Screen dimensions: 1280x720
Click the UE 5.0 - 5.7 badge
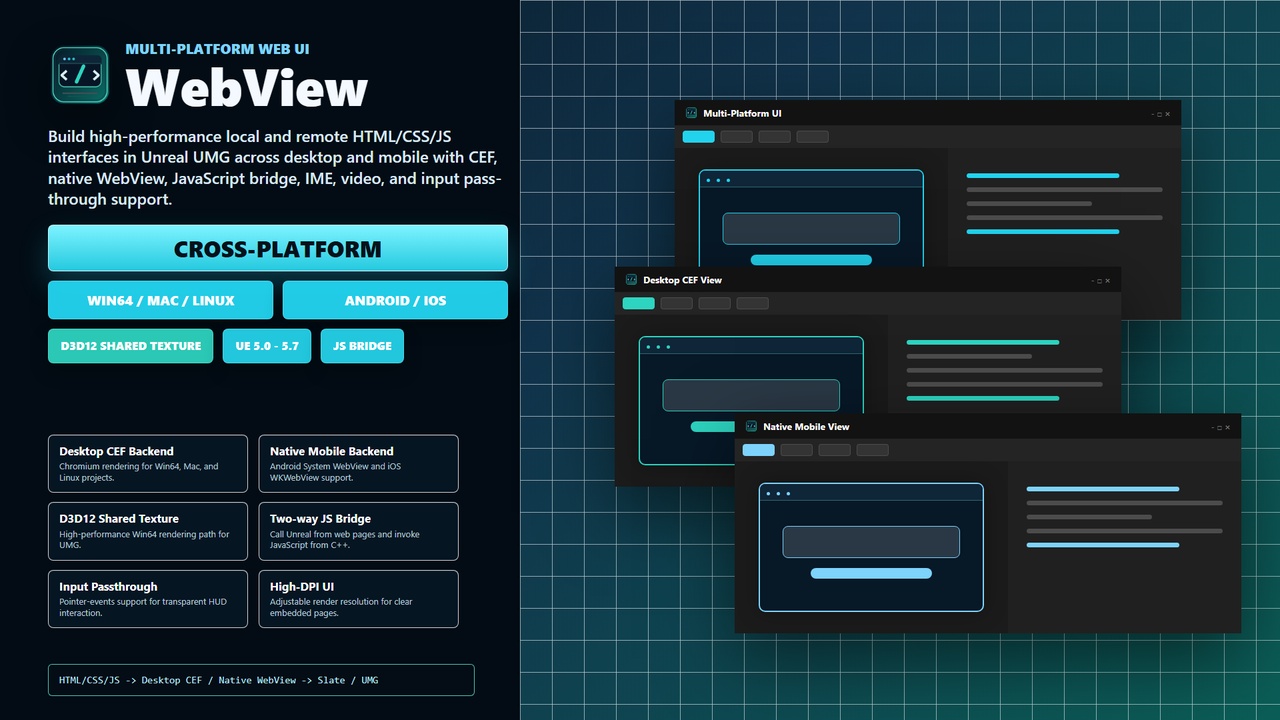267,346
